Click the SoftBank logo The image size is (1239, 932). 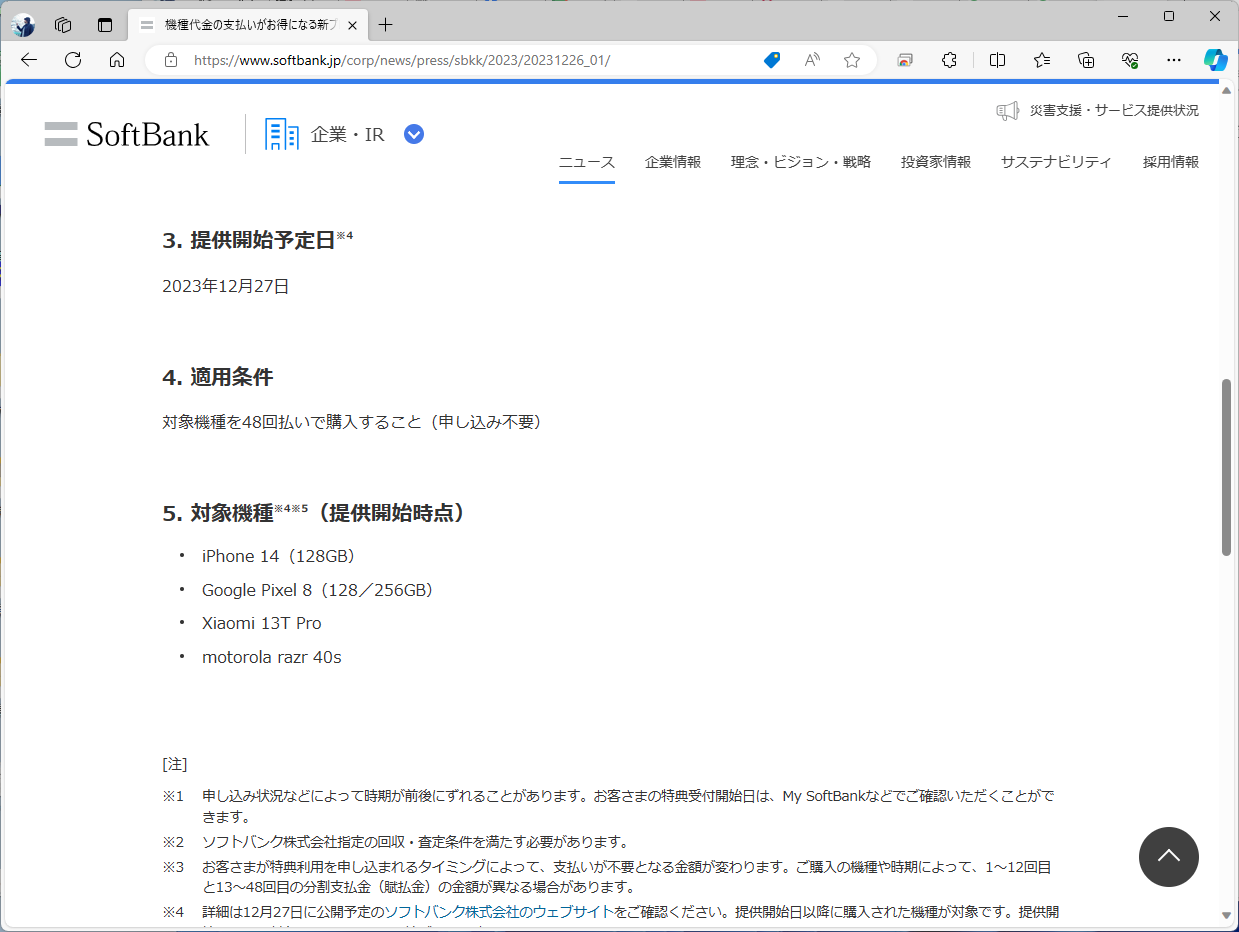127,134
